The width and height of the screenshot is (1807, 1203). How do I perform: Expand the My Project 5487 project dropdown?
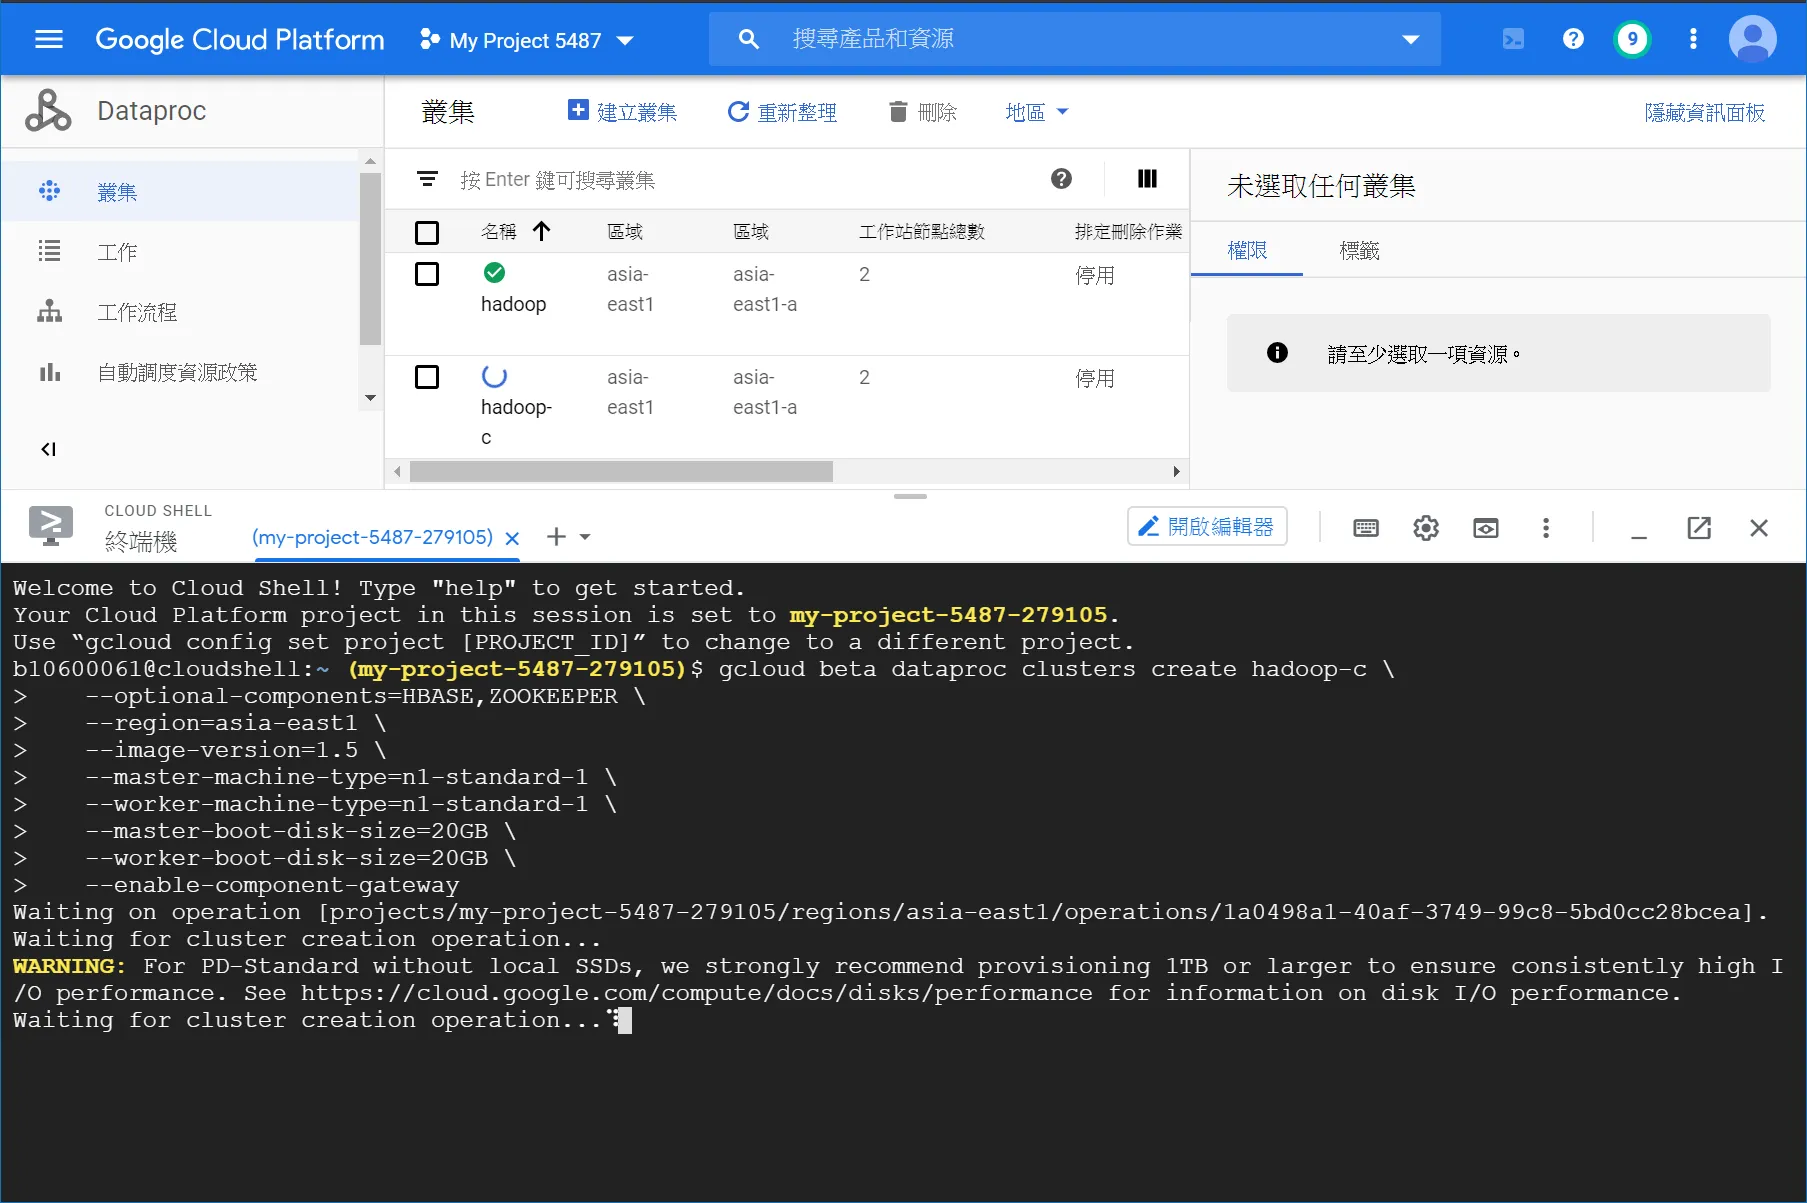[626, 41]
